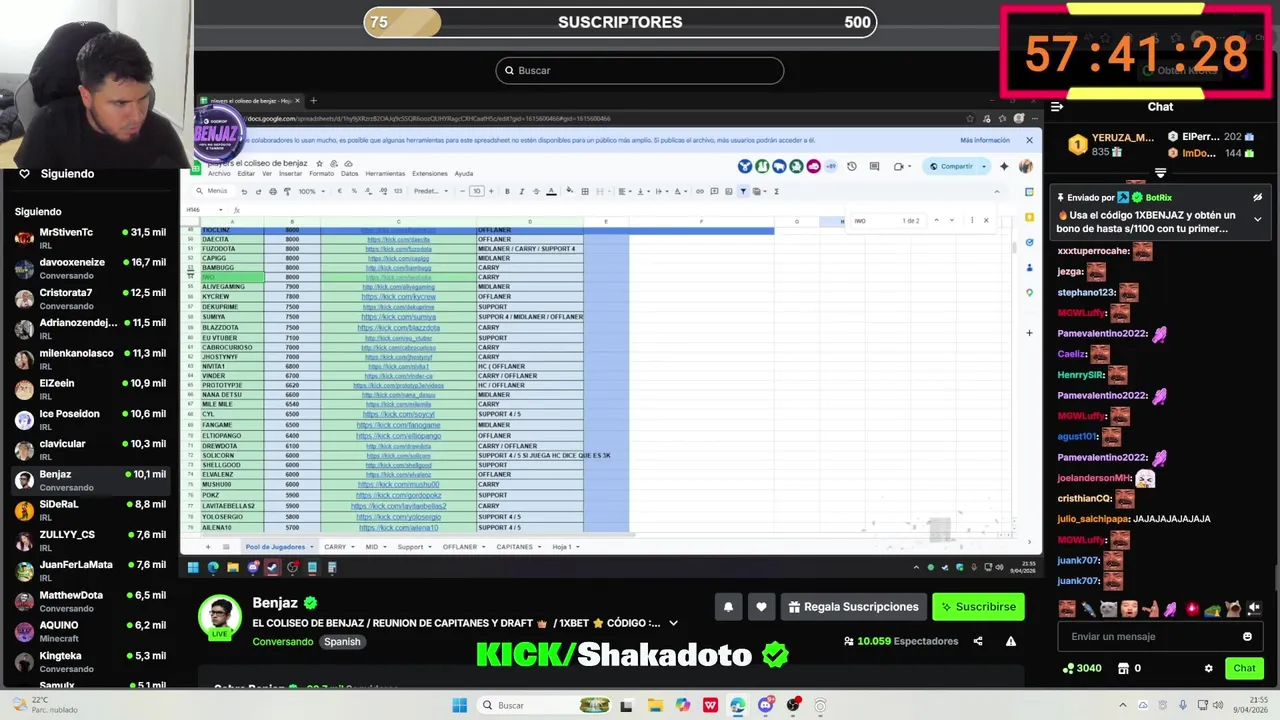Open the 100% zoom dropdown in Sheets
Viewport: 1280px width, 720px height.
[x=310, y=191]
